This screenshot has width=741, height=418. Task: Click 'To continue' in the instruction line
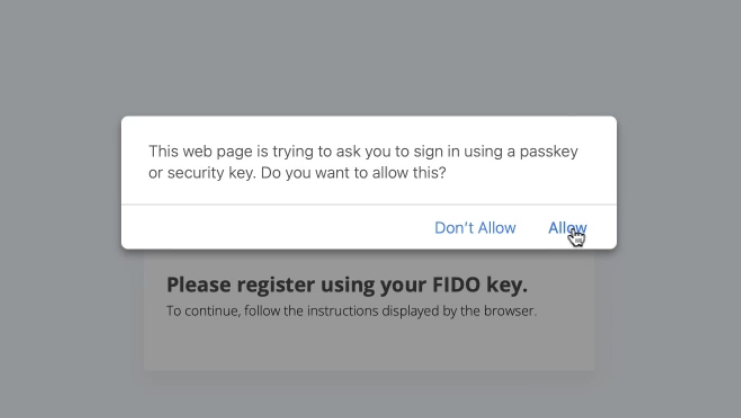click(196, 311)
